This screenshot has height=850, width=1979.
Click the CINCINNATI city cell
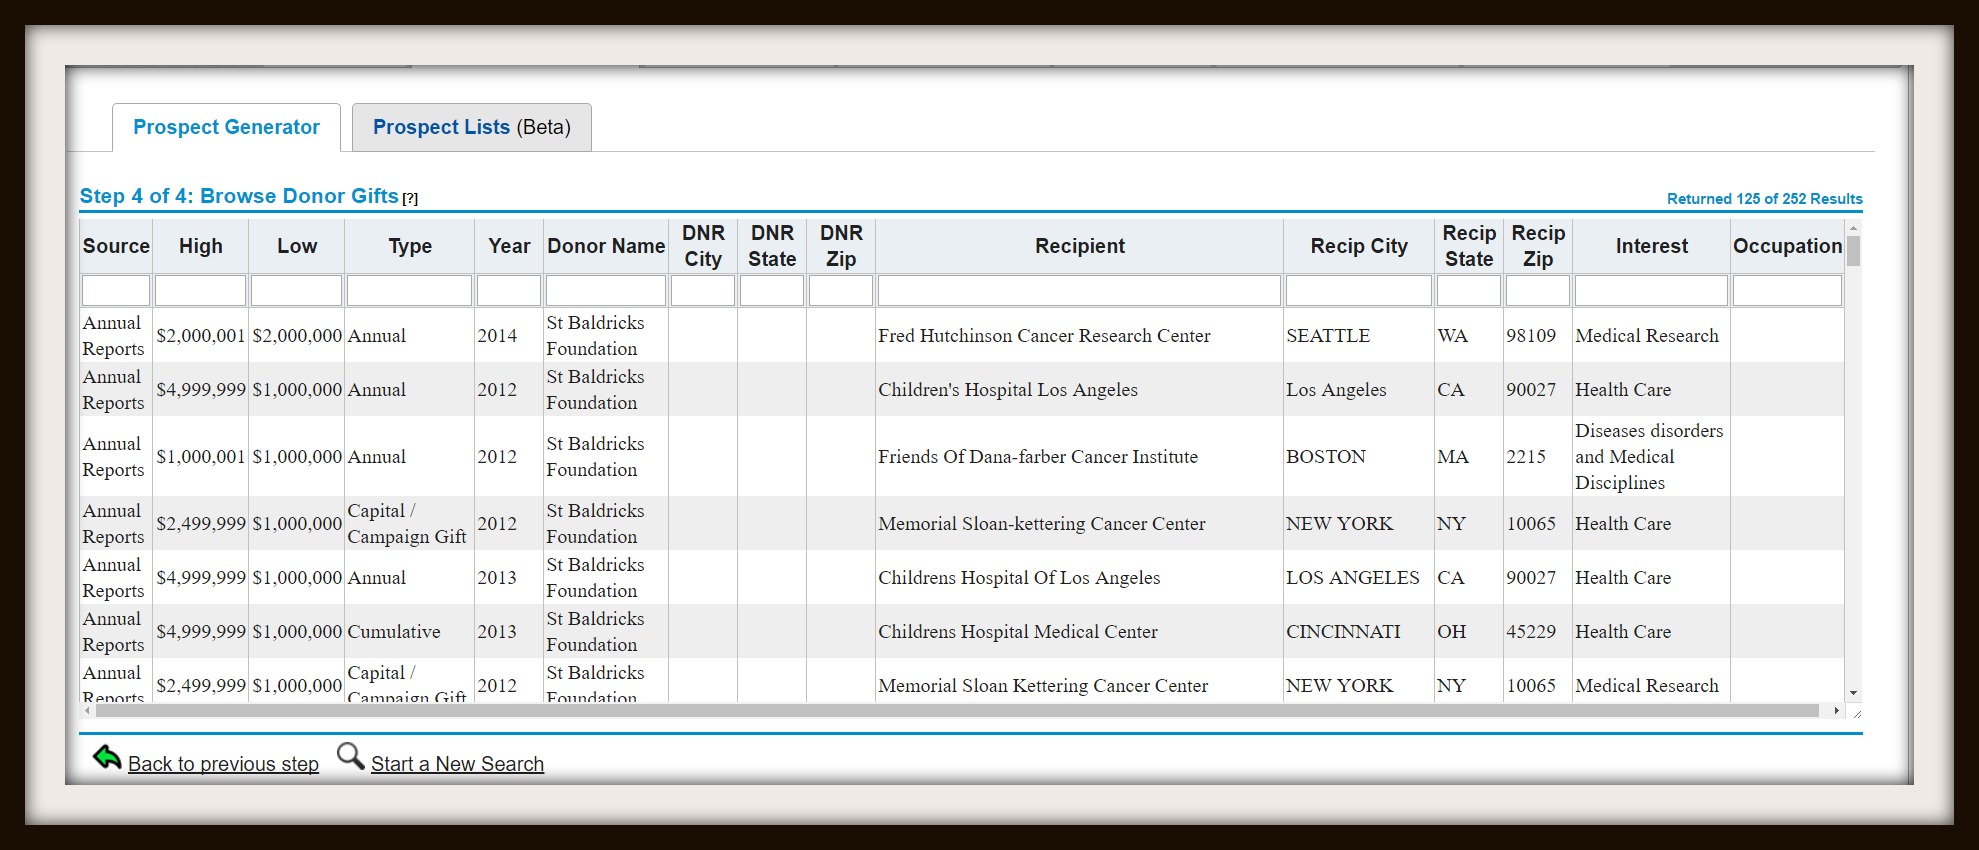click(x=1359, y=632)
